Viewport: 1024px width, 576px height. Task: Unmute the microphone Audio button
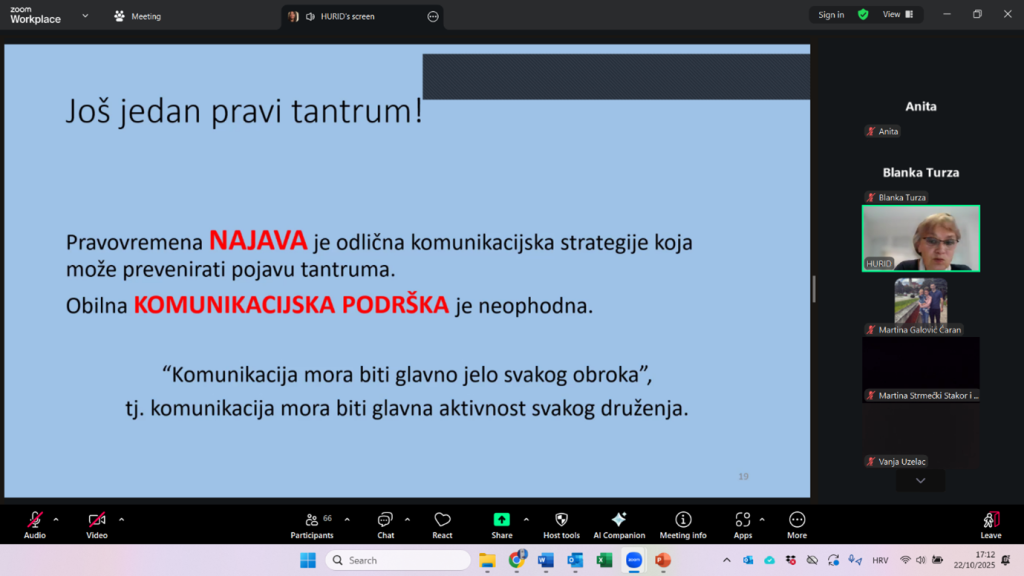(x=35, y=524)
